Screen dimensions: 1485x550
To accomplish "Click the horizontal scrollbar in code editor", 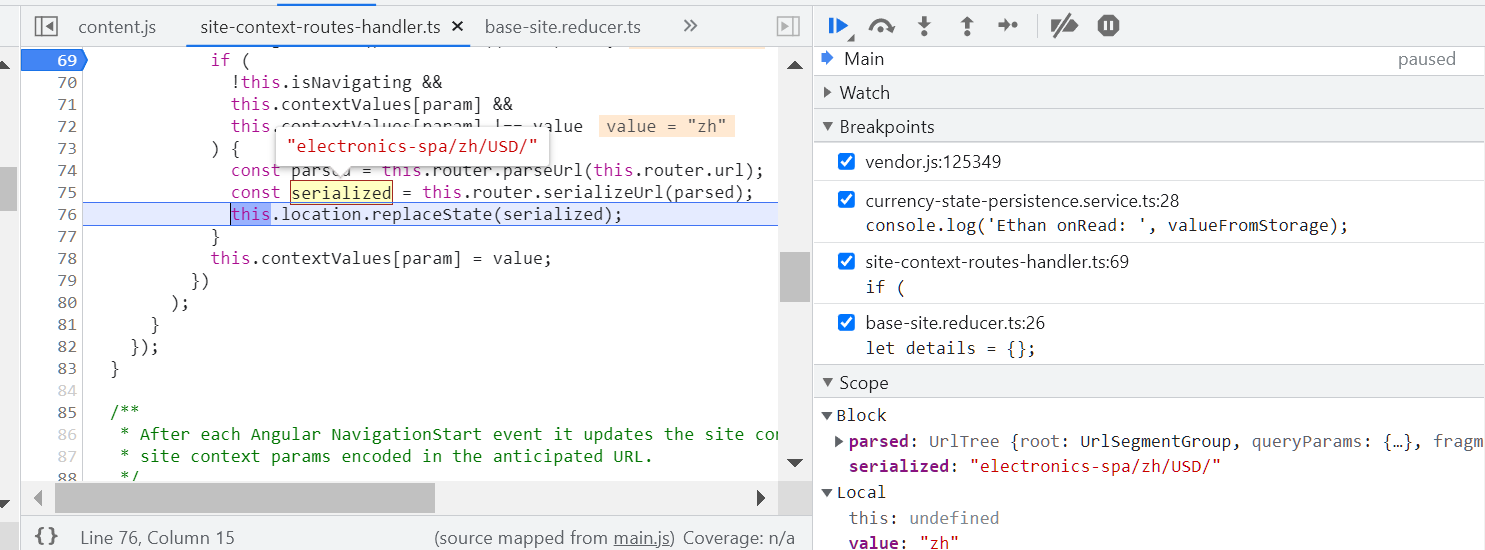I will point(245,497).
